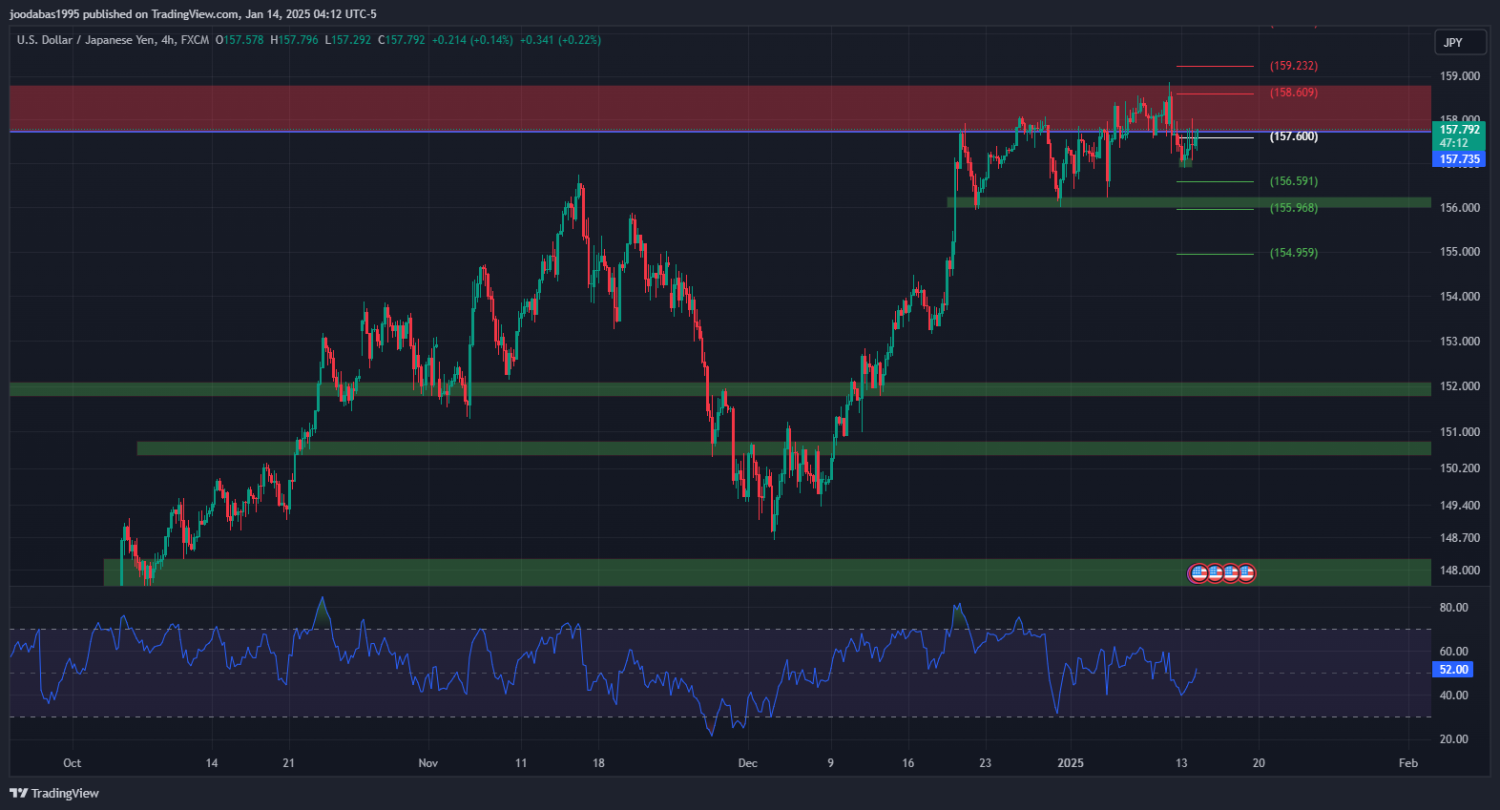Click the green 157.792 current price label
This screenshot has height=810, width=1500.
tap(1459, 129)
